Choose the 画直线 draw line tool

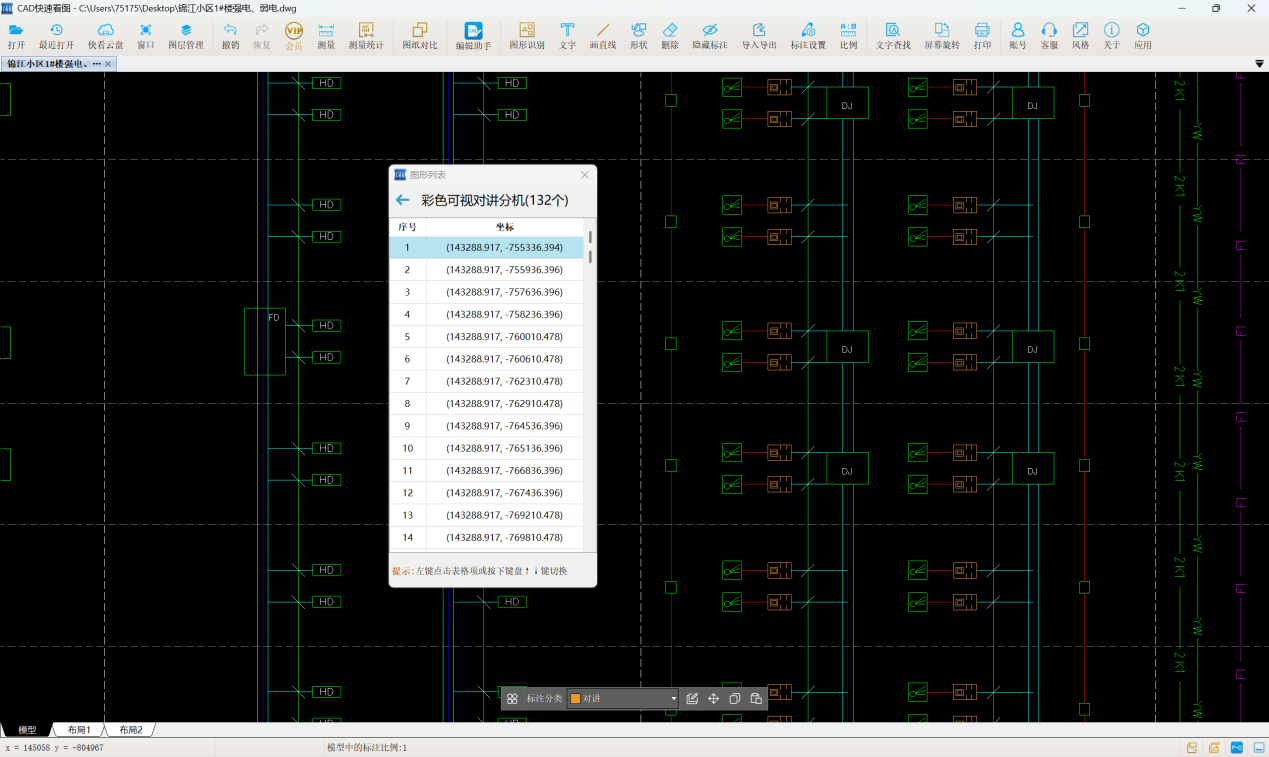click(602, 36)
